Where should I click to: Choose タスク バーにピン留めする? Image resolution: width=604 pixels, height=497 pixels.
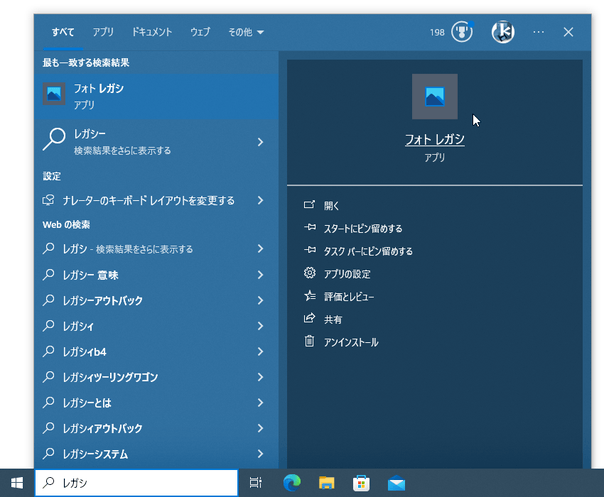coord(368,251)
